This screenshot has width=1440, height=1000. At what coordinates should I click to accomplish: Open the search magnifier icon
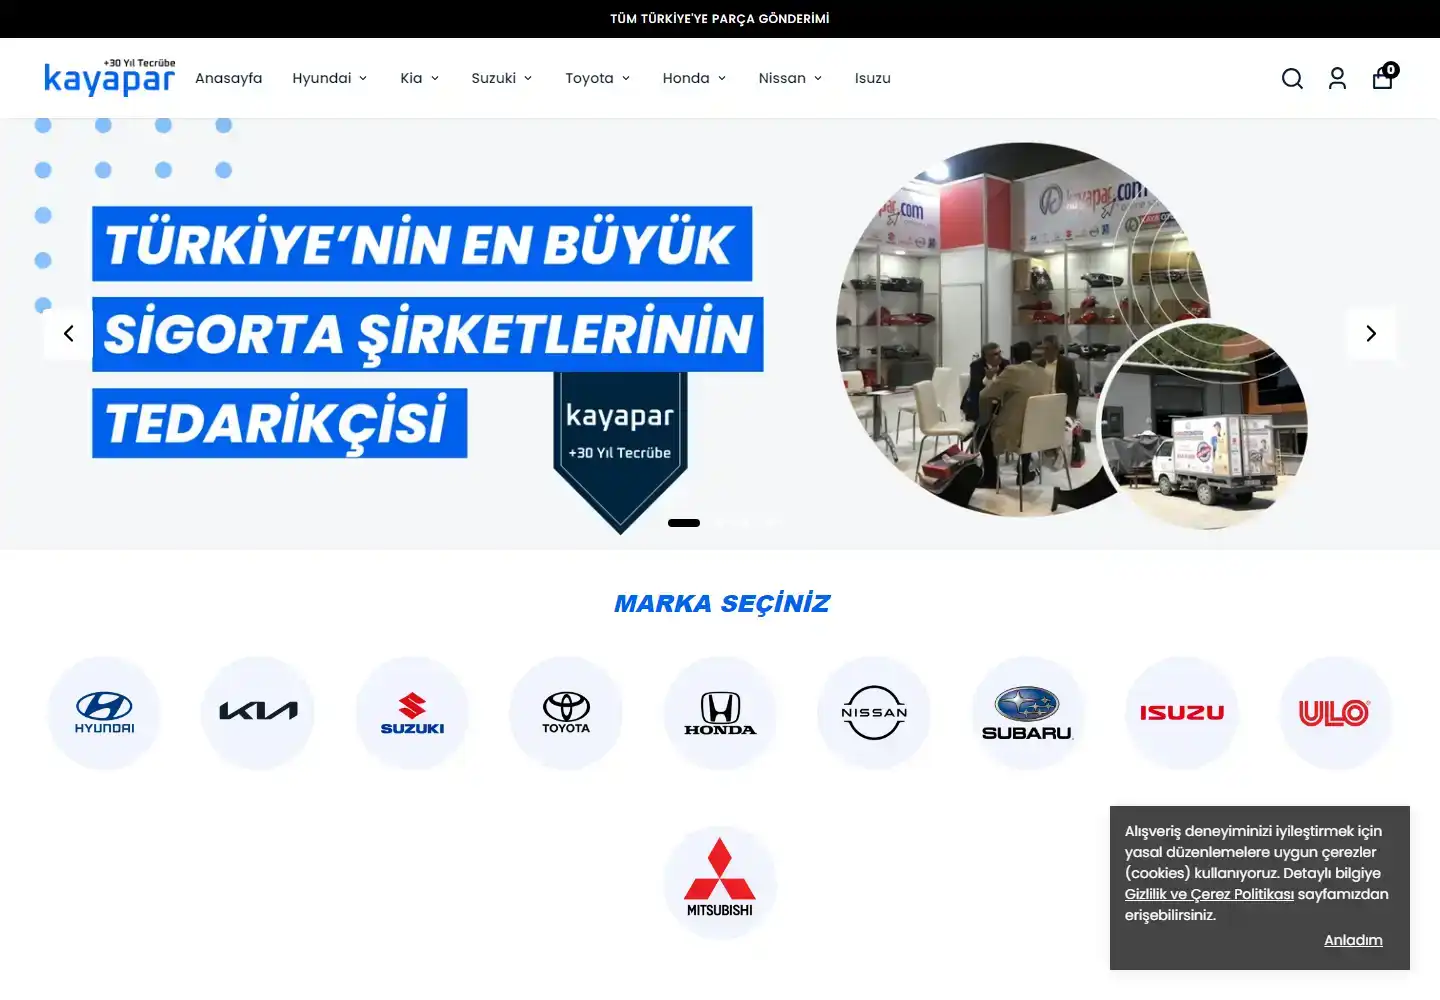click(1292, 78)
